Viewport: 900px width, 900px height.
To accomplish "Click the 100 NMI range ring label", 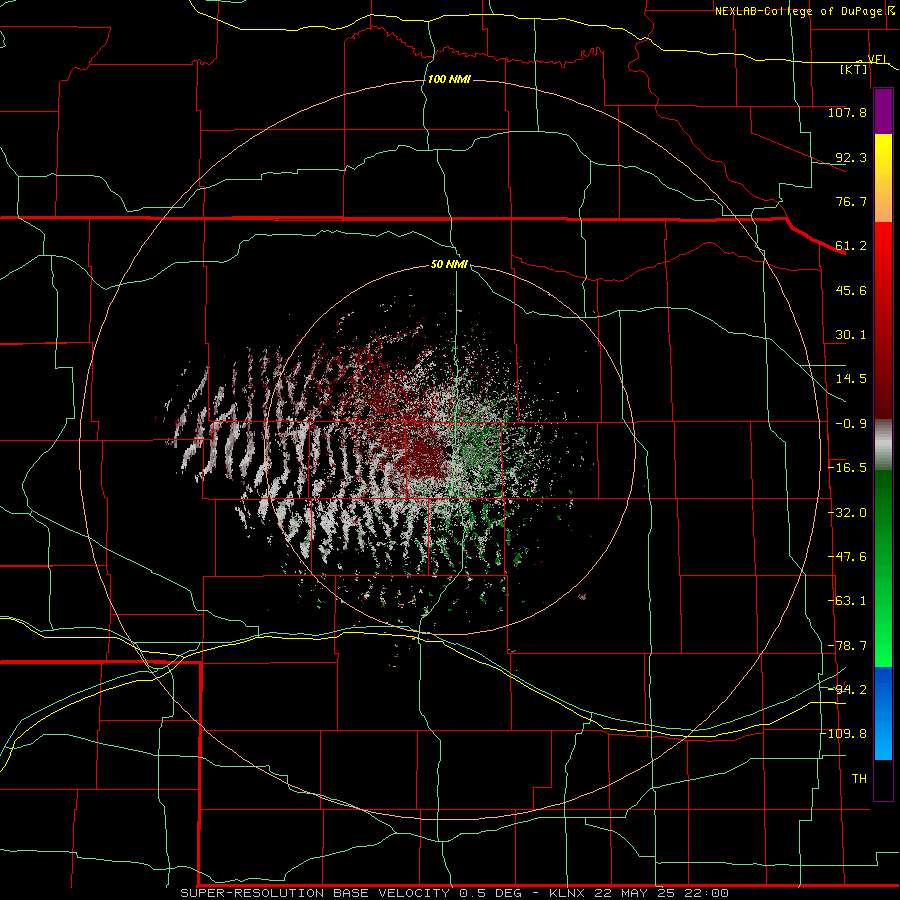I will pyautogui.click(x=449, y=79).
